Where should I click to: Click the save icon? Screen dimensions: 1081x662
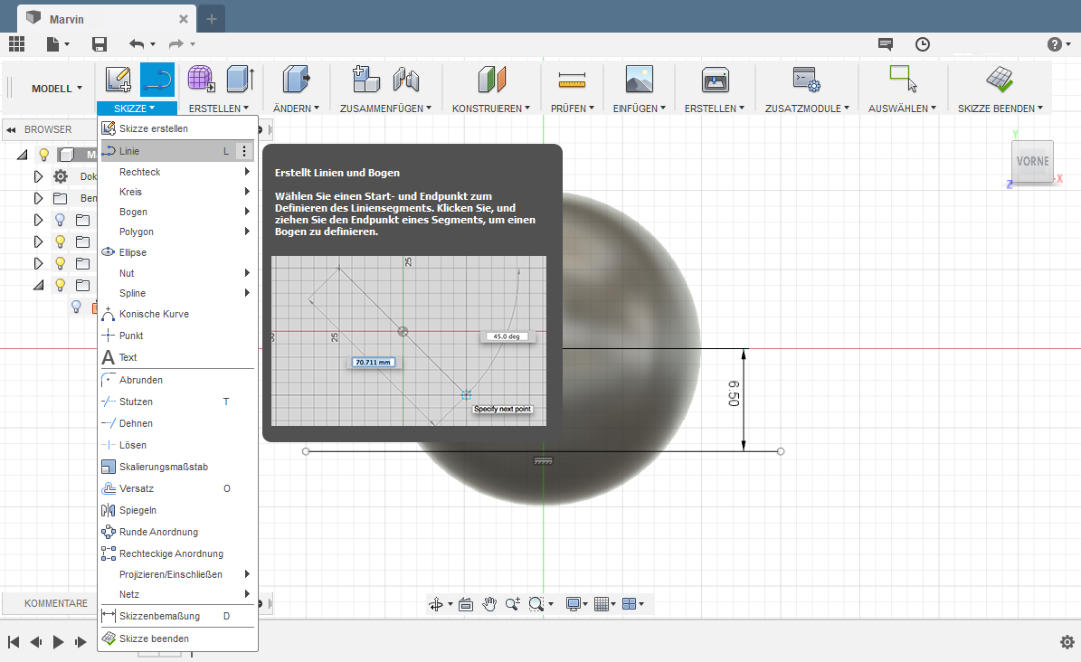[x=99, y=44]
